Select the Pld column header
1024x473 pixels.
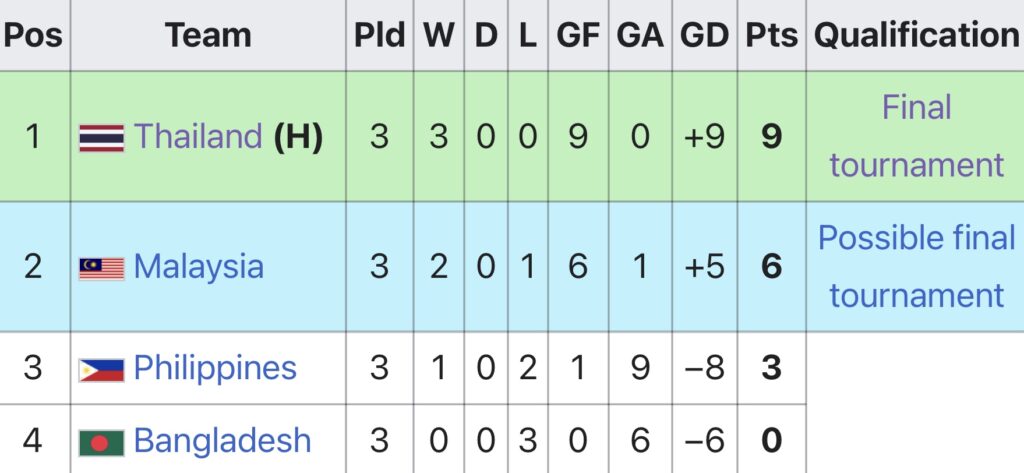(x=379, y=35)
